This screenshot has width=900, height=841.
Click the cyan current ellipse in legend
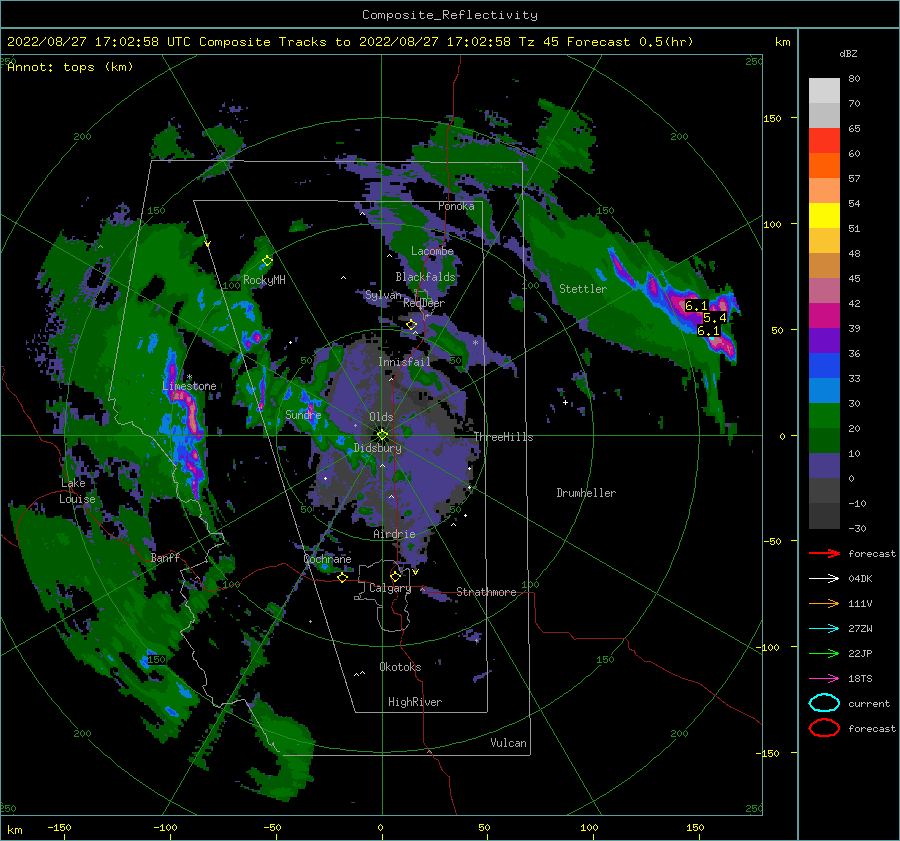824,703
